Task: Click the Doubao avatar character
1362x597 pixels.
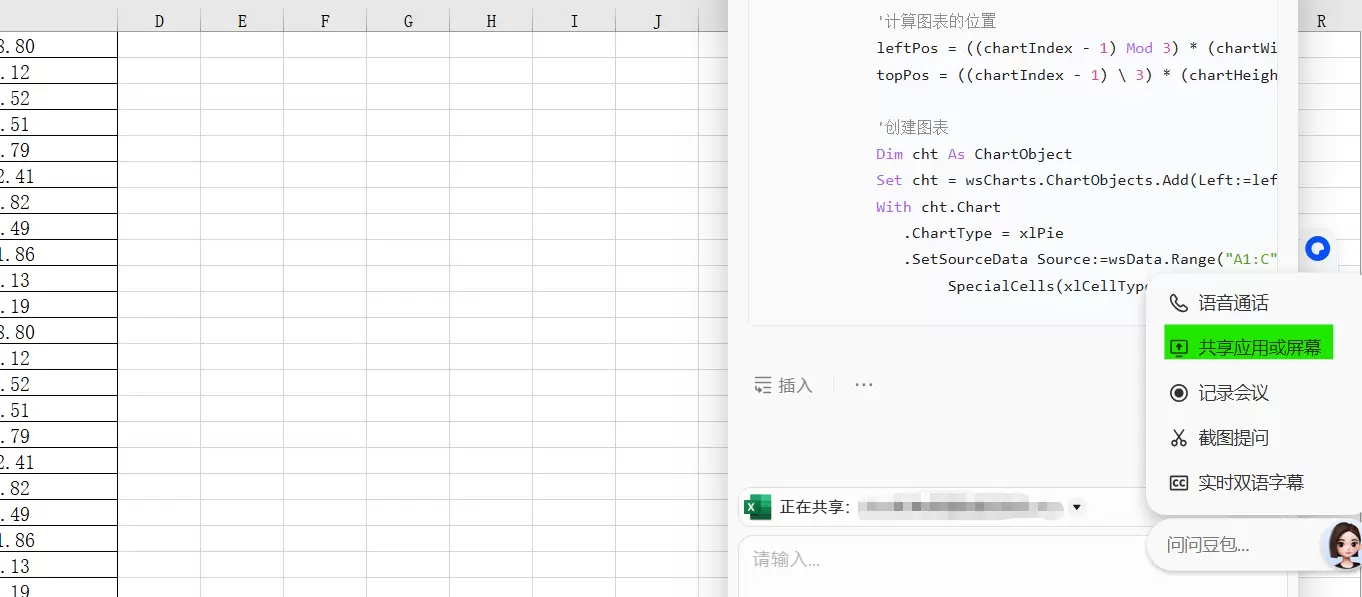Action: (1342, 545)
